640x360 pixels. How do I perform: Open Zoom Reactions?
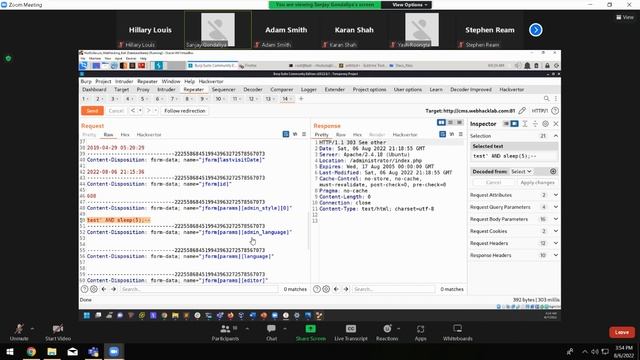pyautogui.click(x=387, y=332)
